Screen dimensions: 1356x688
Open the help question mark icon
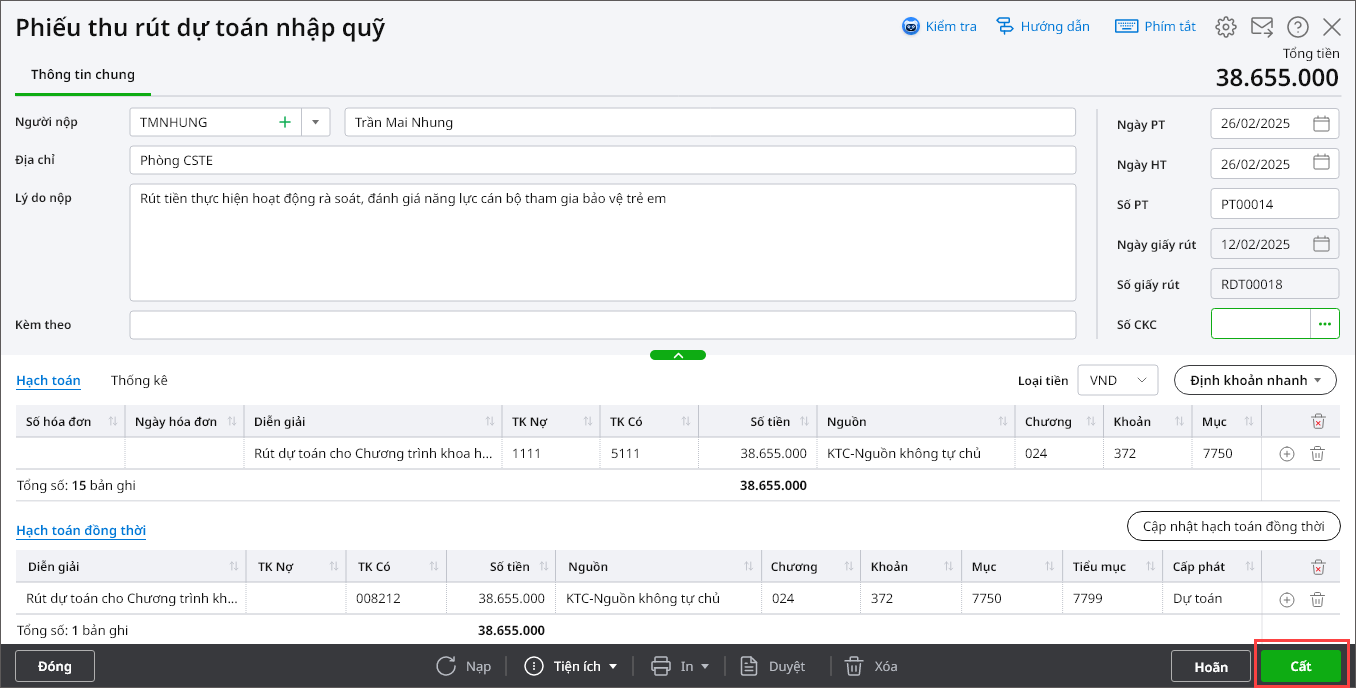click(1298, 27)
